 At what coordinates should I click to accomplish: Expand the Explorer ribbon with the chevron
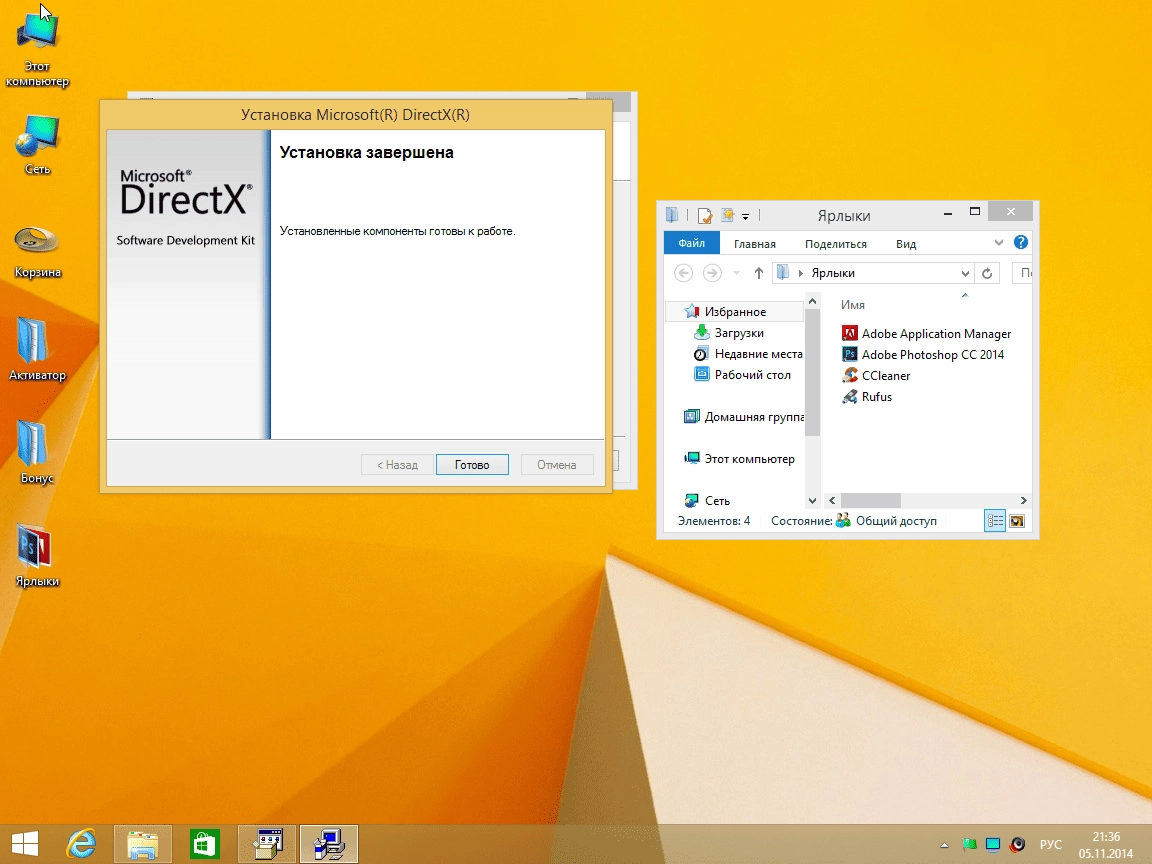(998, 242)
